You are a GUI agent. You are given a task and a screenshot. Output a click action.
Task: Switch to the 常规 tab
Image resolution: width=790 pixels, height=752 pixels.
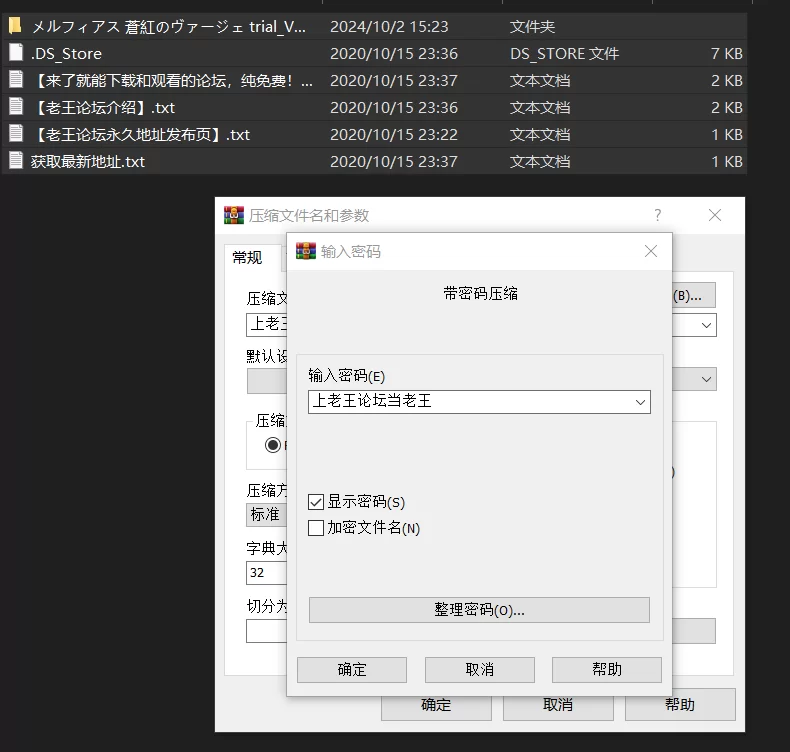pos(247,258)
